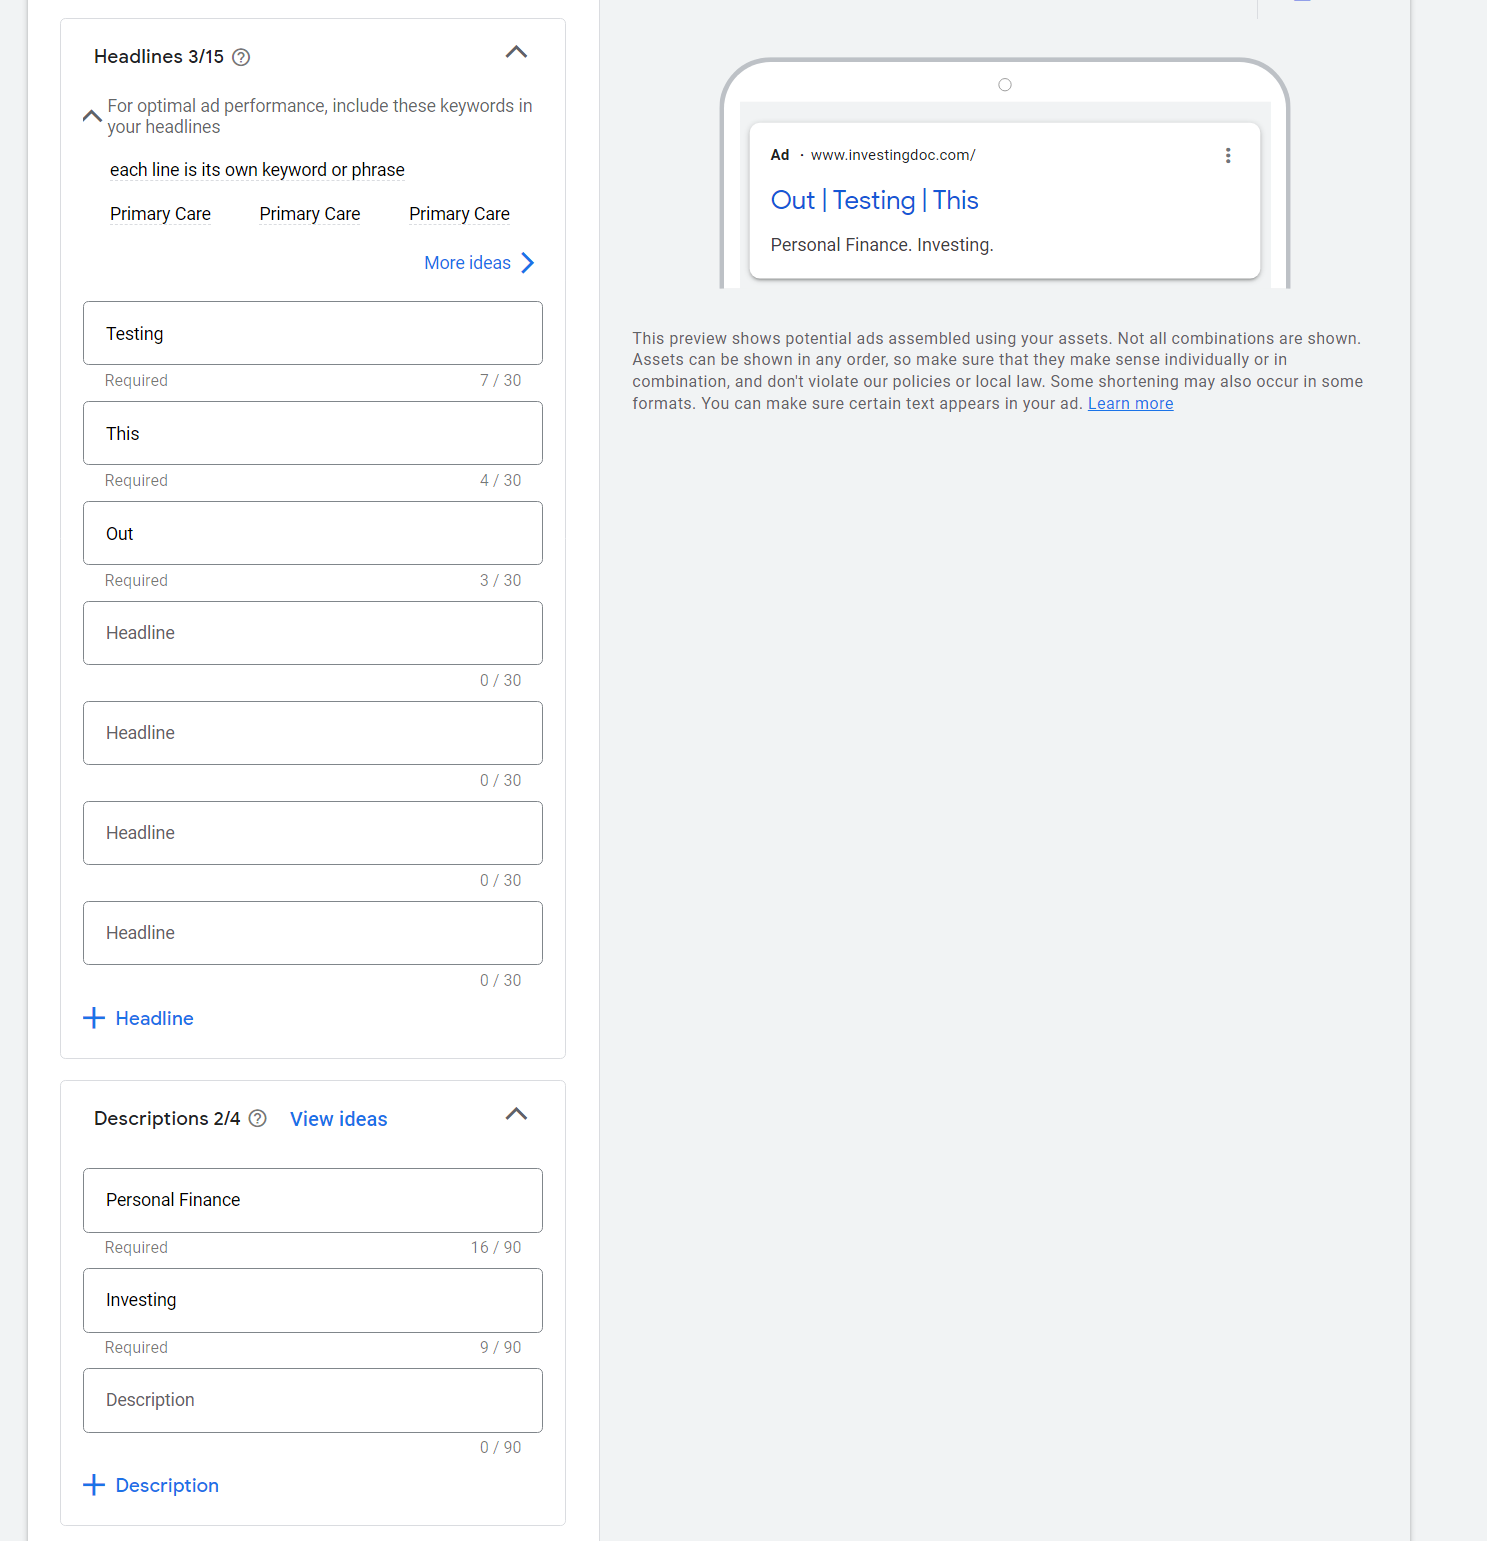Screen dimensions: 1487x1541
Task: Collapse the Headlines section
Action: click(516, 52)
